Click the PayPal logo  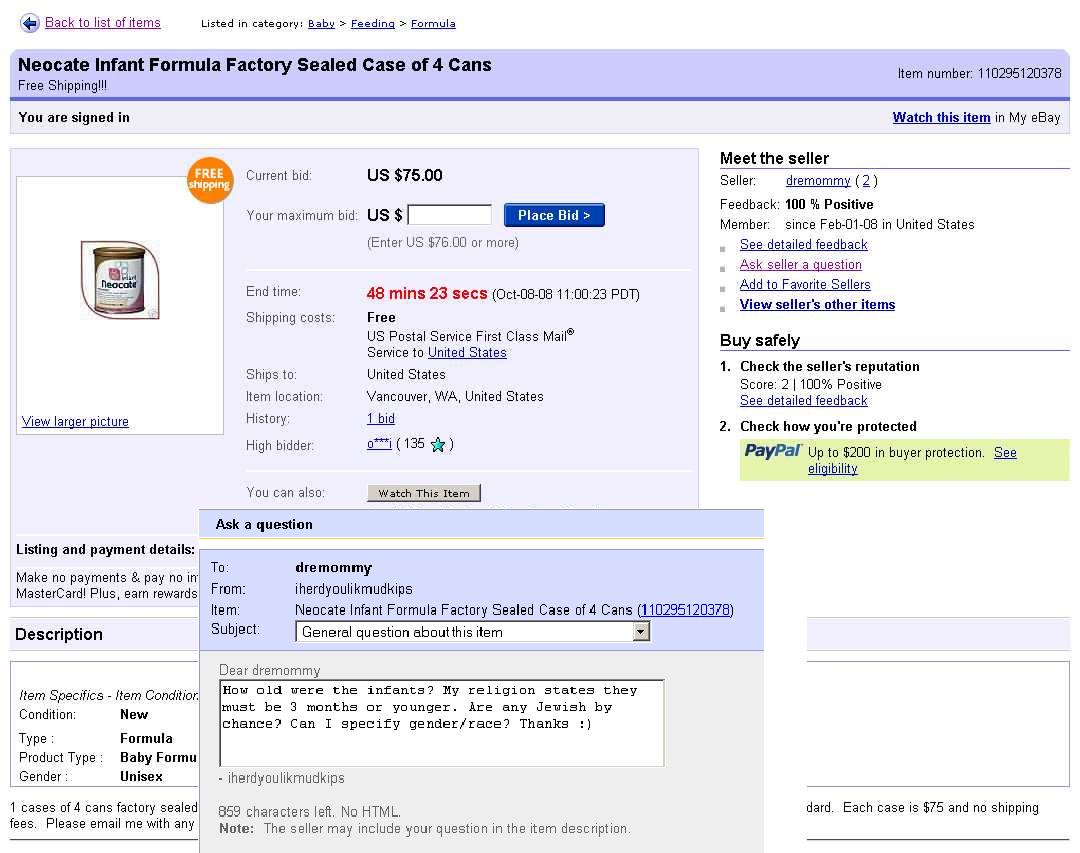(x=772, y=451)
